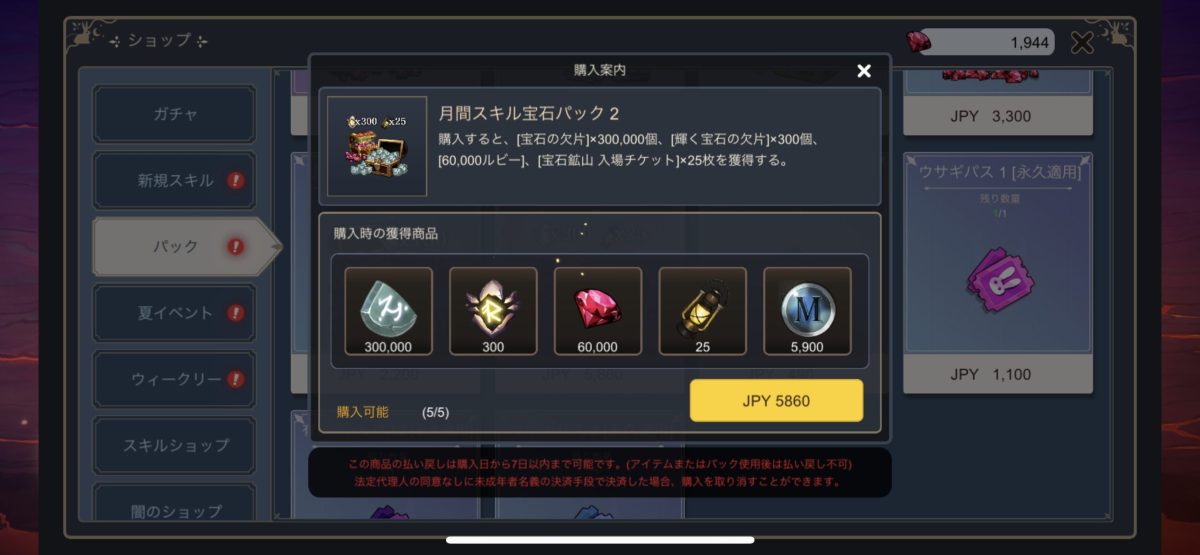Select the shining gem fragment icon 300
This screenshot has height=555, width=1200.
[493, 311]
